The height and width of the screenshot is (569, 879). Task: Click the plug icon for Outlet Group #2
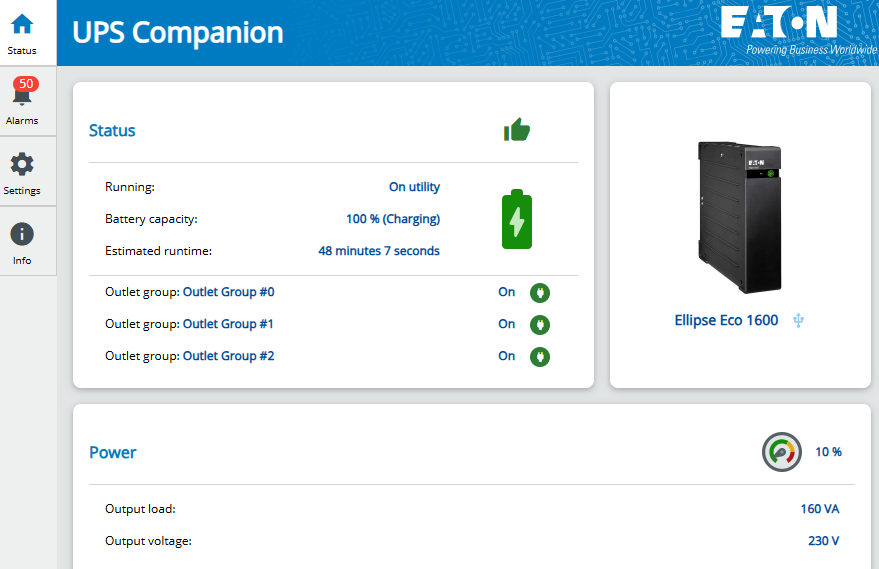(x=540, y=357)
